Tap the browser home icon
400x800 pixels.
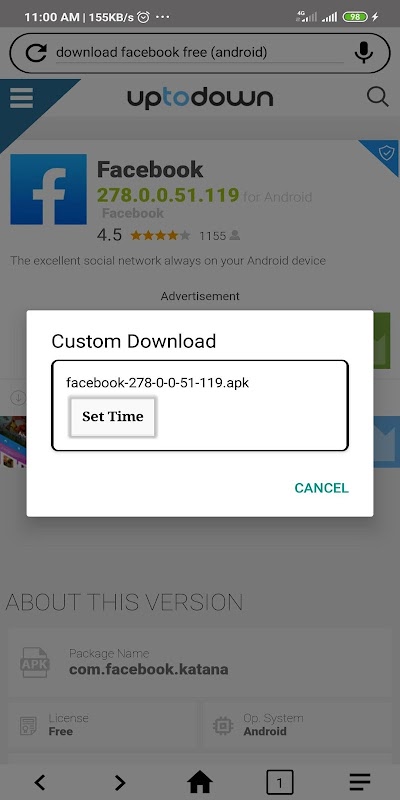pos(200,781)
